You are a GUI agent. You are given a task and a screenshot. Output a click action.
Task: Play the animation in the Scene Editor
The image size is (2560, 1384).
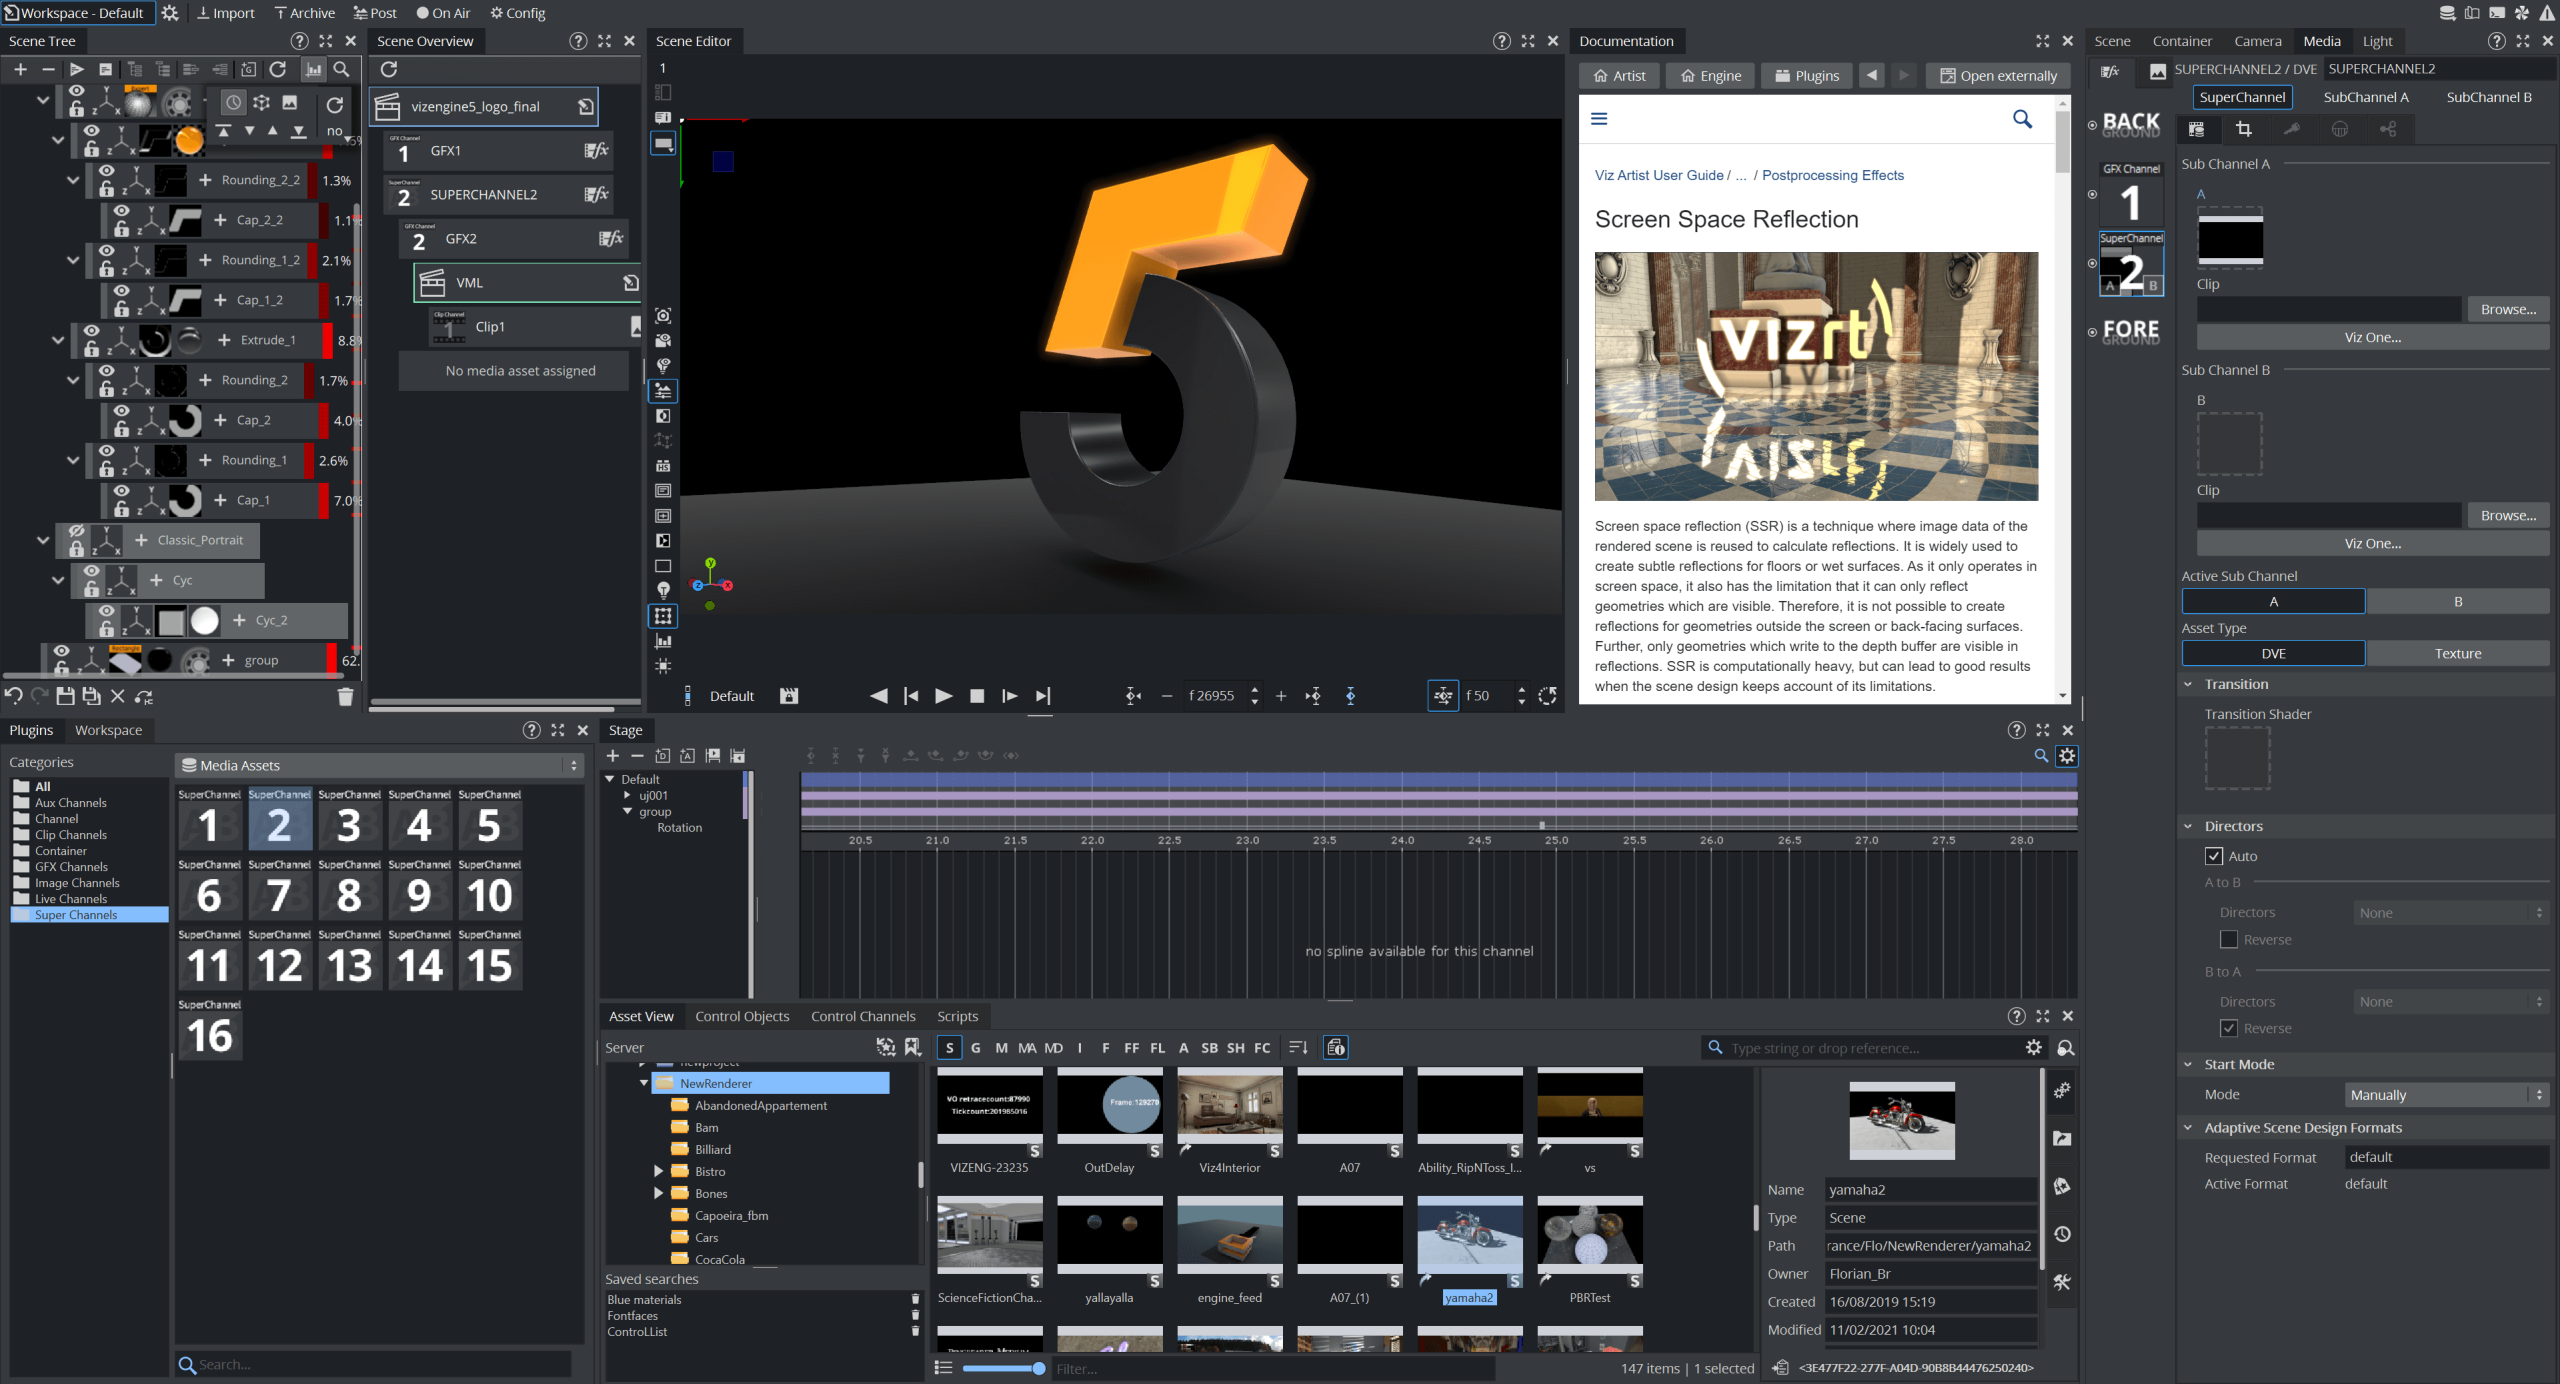point(943,695)
